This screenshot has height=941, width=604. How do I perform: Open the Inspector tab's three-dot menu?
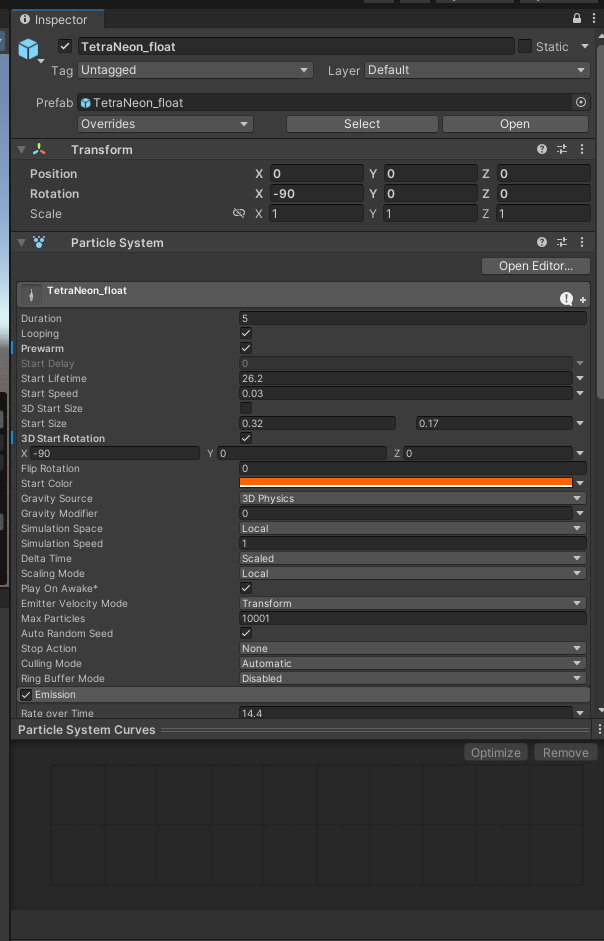pos(592,19)
